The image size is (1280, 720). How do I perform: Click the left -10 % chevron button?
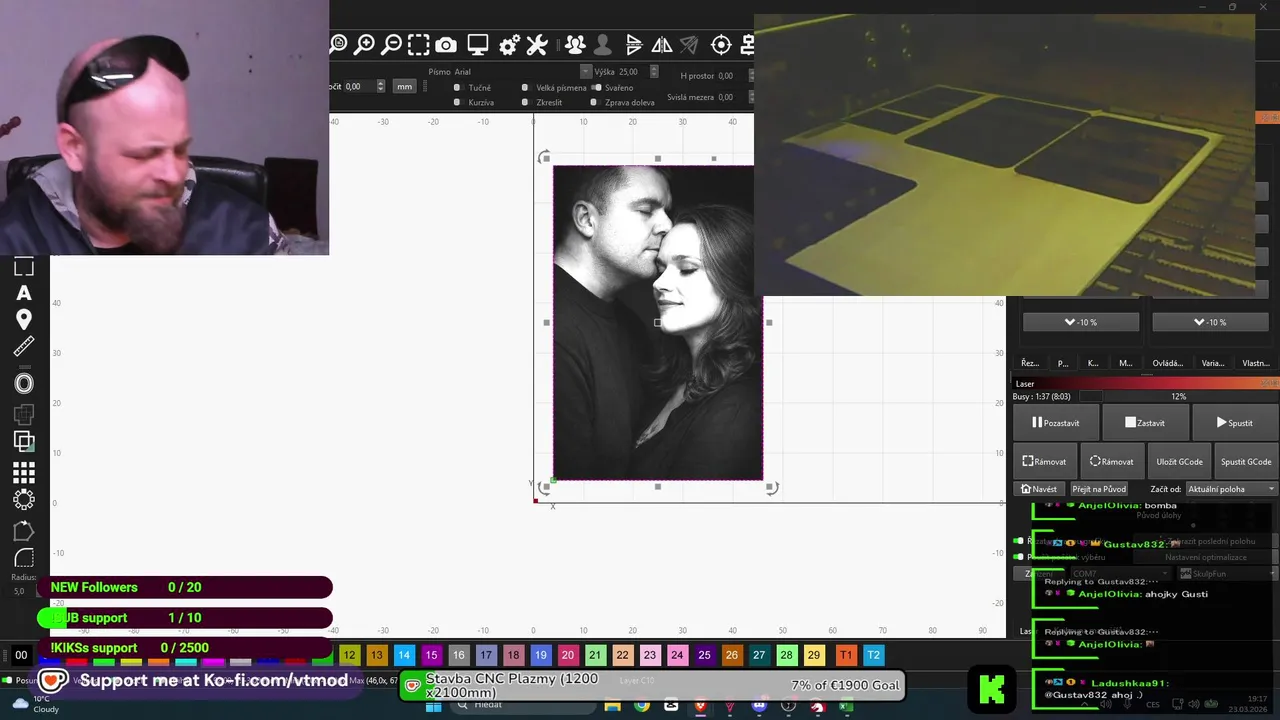pos(1080,322)
